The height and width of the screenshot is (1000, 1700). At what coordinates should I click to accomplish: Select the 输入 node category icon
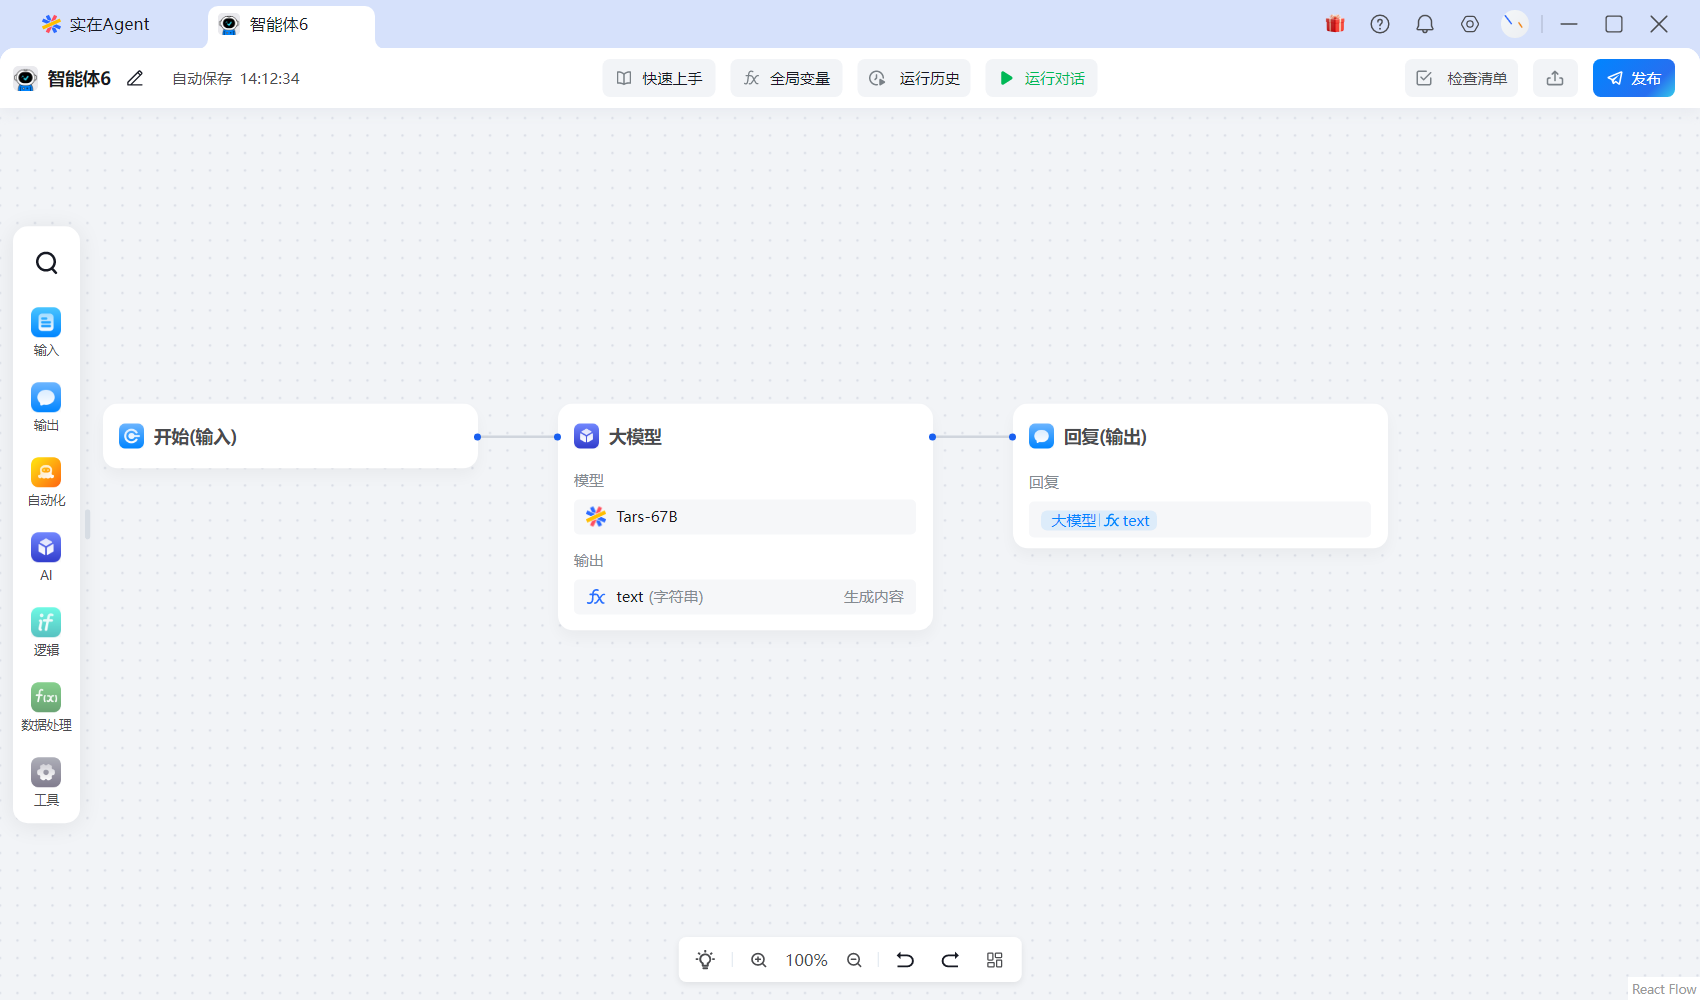click(46, 323)
